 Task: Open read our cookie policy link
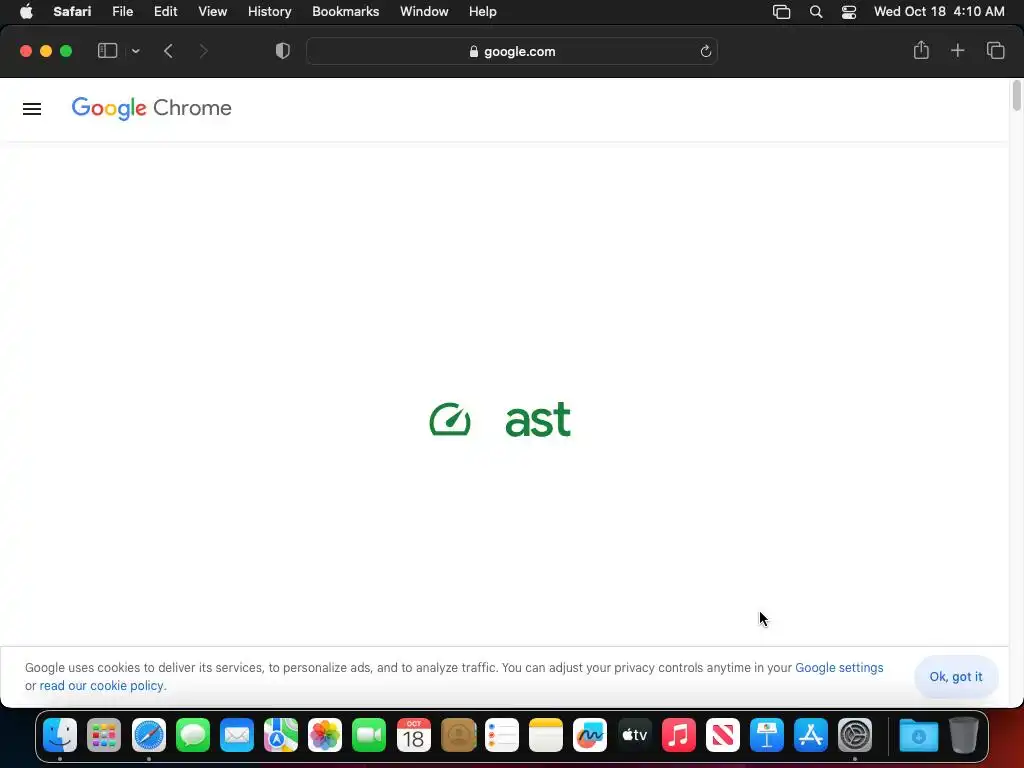click(101, 686)
